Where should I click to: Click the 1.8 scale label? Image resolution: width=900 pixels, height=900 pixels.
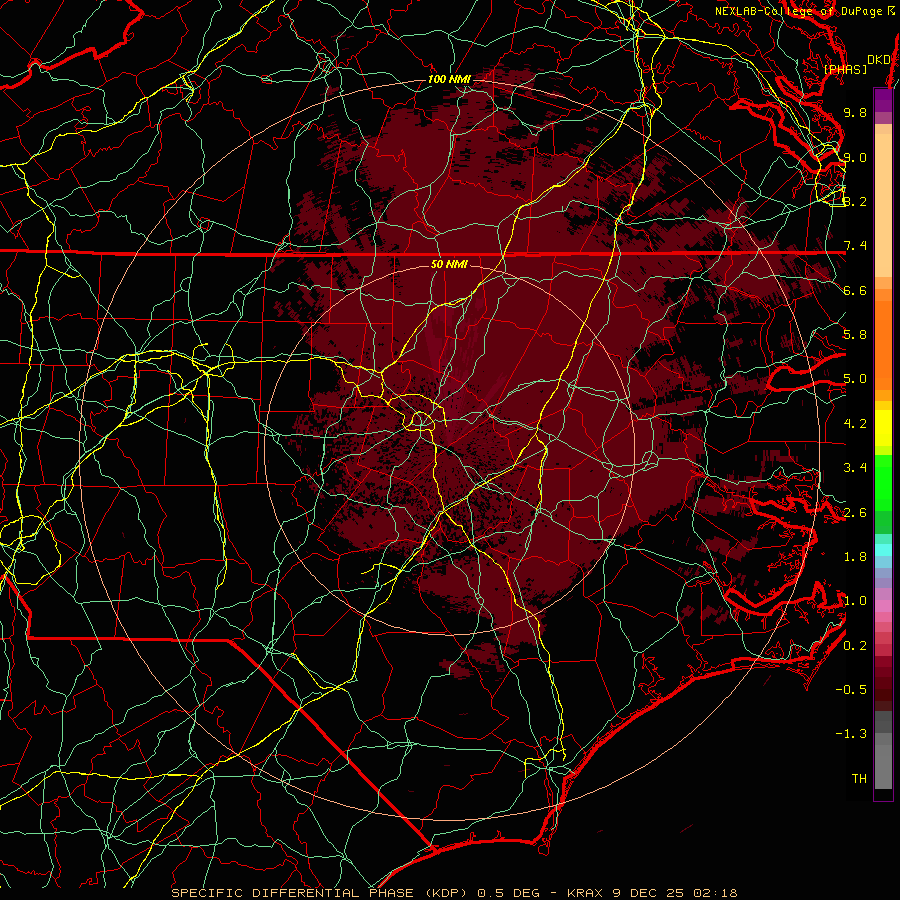click(x=855, y=557)
